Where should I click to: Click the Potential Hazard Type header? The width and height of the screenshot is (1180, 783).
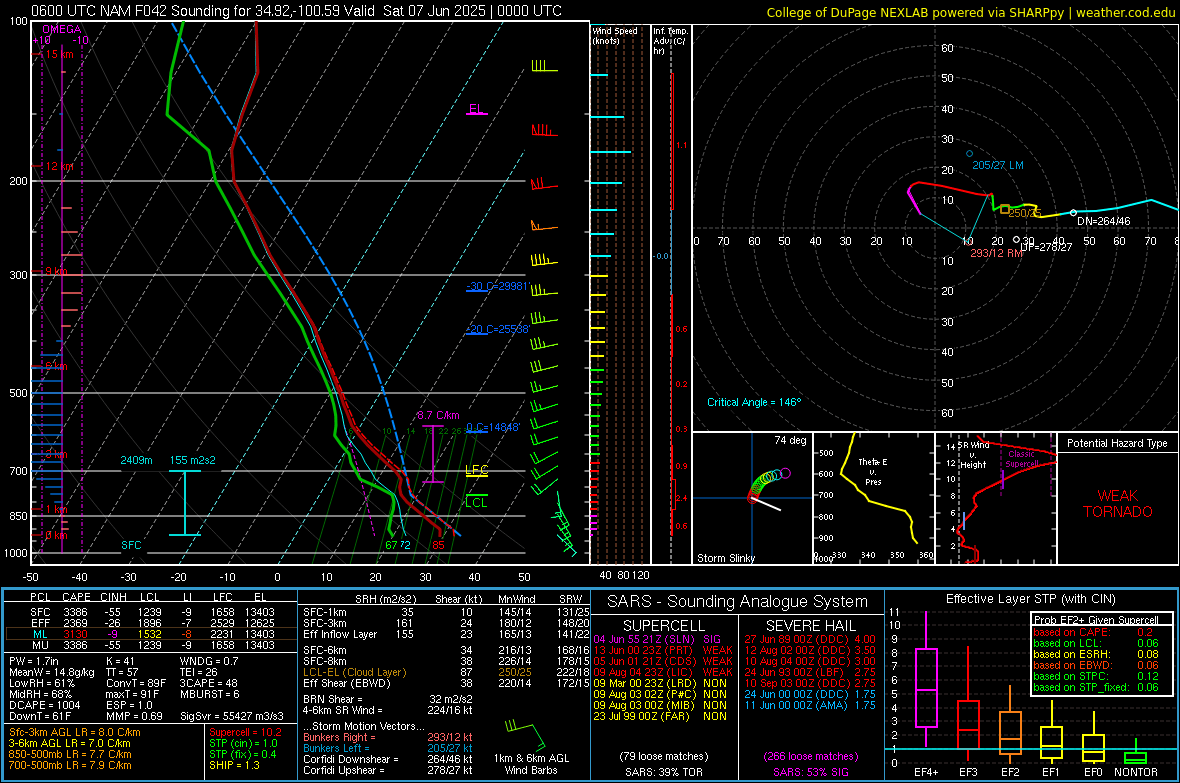point(1118,443)
